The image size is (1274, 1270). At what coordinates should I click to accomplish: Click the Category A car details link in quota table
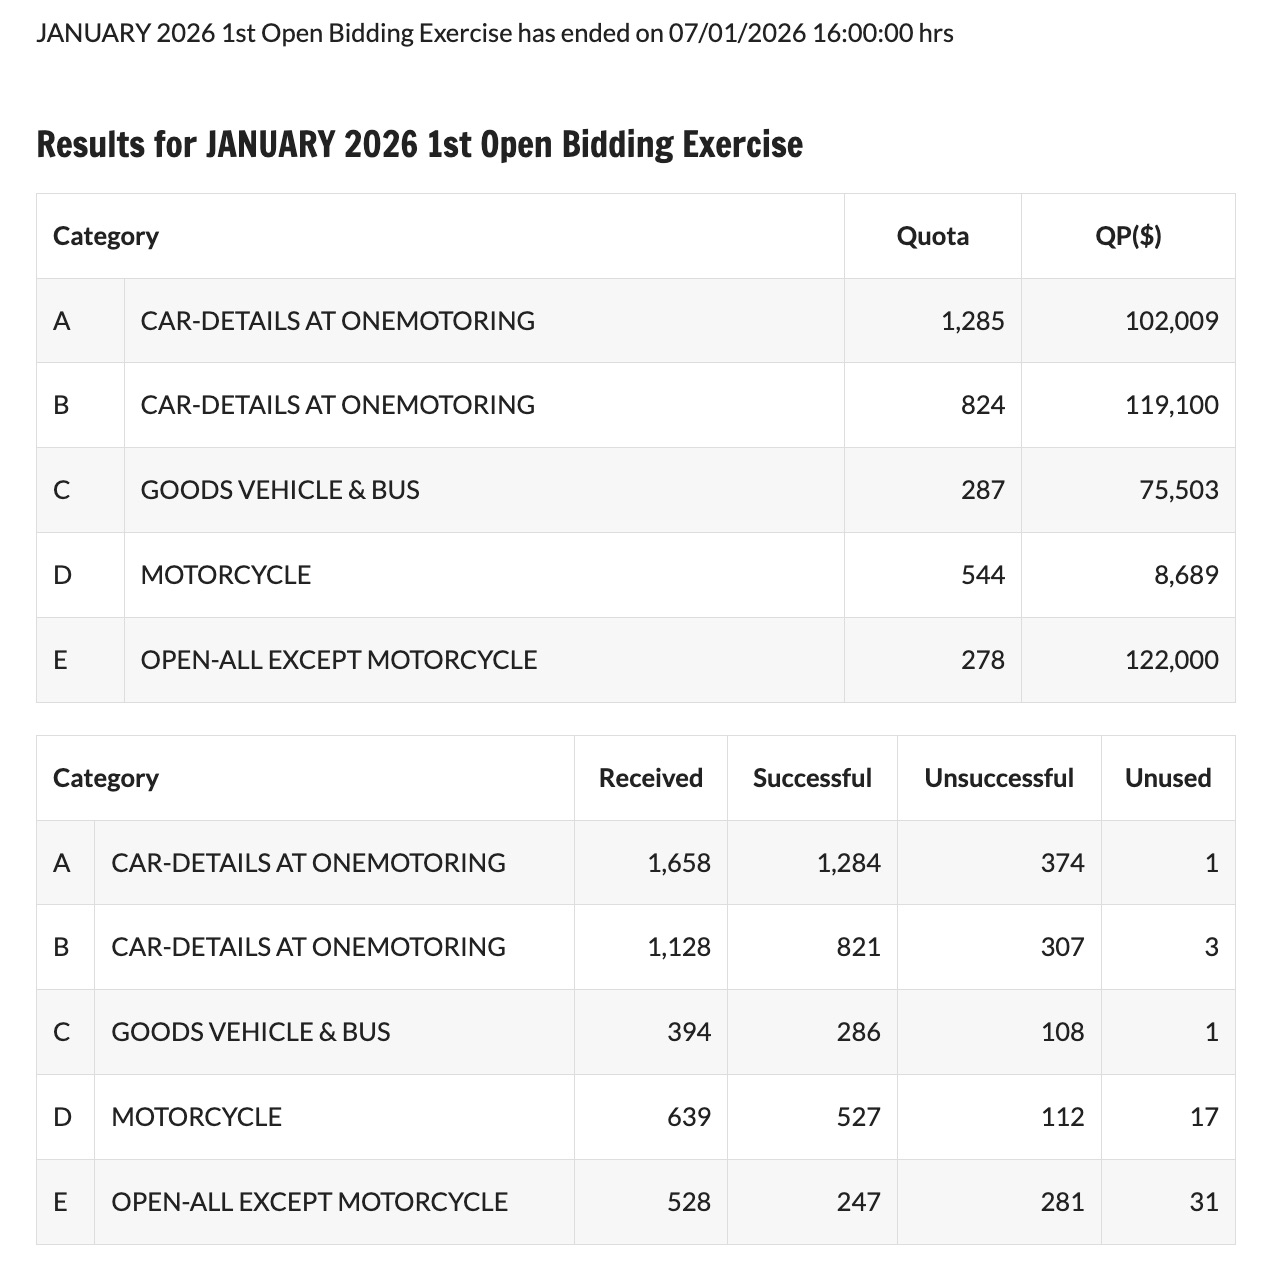tap(337, 321)
